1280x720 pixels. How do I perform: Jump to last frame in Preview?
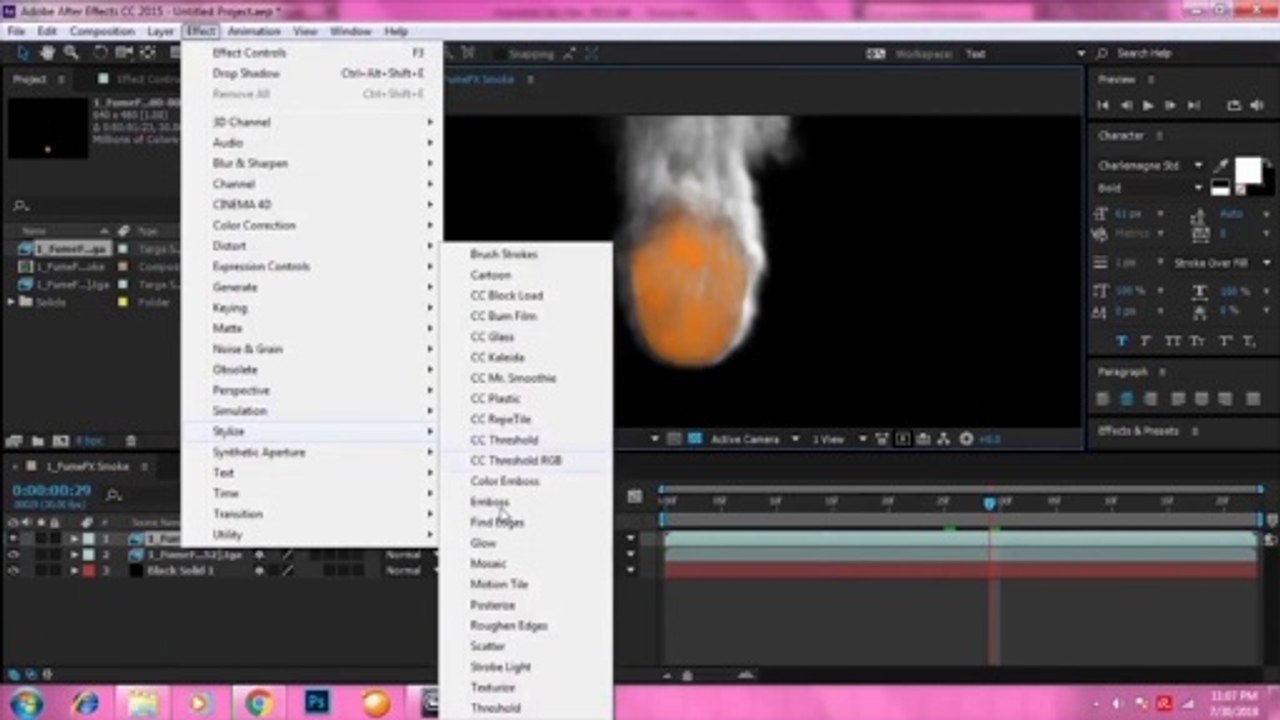point(1193,105)
